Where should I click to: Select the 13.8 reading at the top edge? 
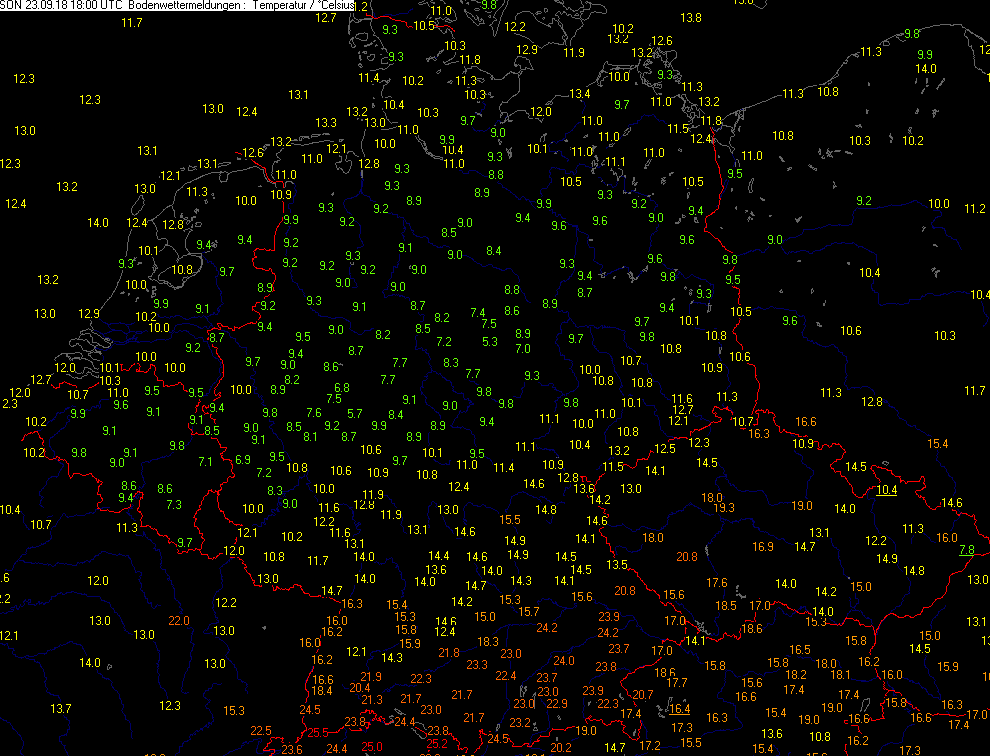[690, 18]
